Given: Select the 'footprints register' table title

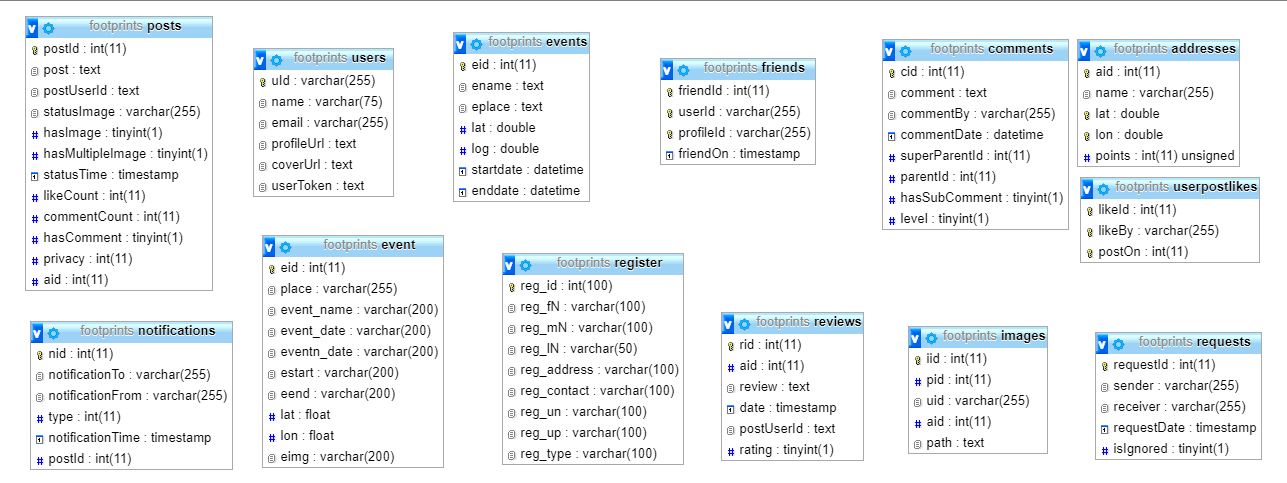Looking at the screenshot, I should coord(609,264).
